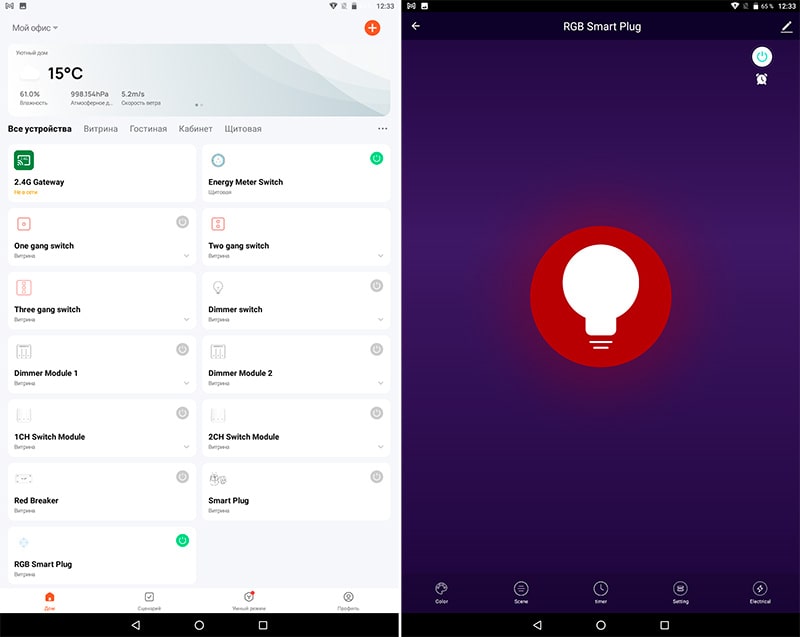Open the timer icon in bottom bar

click(600, 592)
